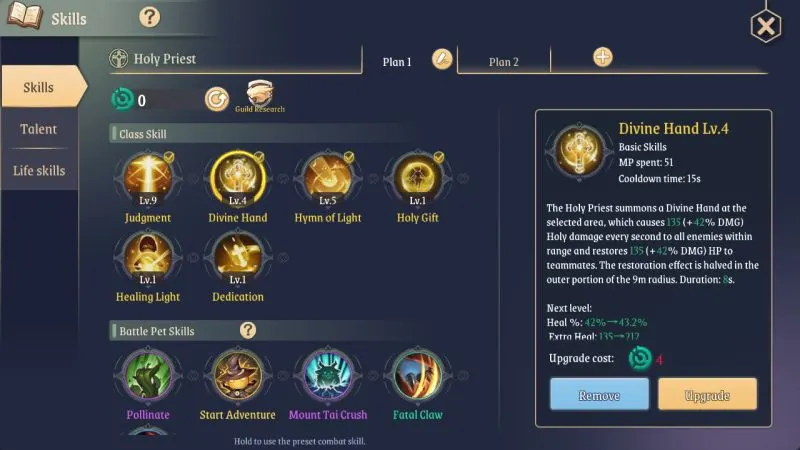The width and height of the screenshot is (800, 450).
Task: Open the Guild Research icon
Action: coord(260,96)
